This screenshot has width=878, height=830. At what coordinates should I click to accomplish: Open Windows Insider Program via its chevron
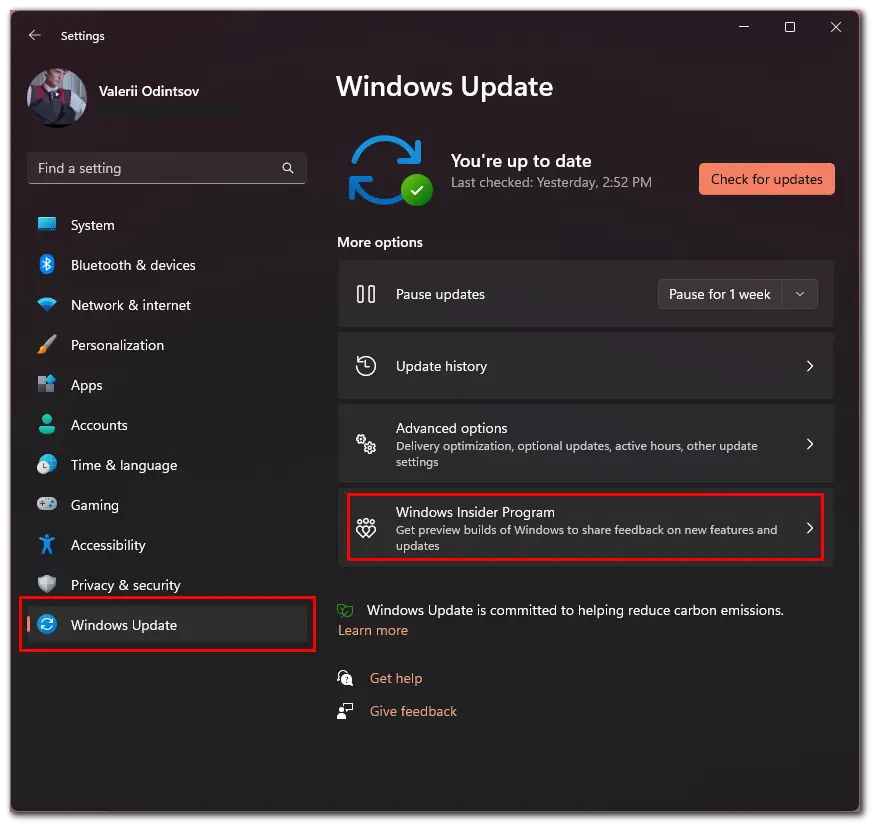(810, 528)
